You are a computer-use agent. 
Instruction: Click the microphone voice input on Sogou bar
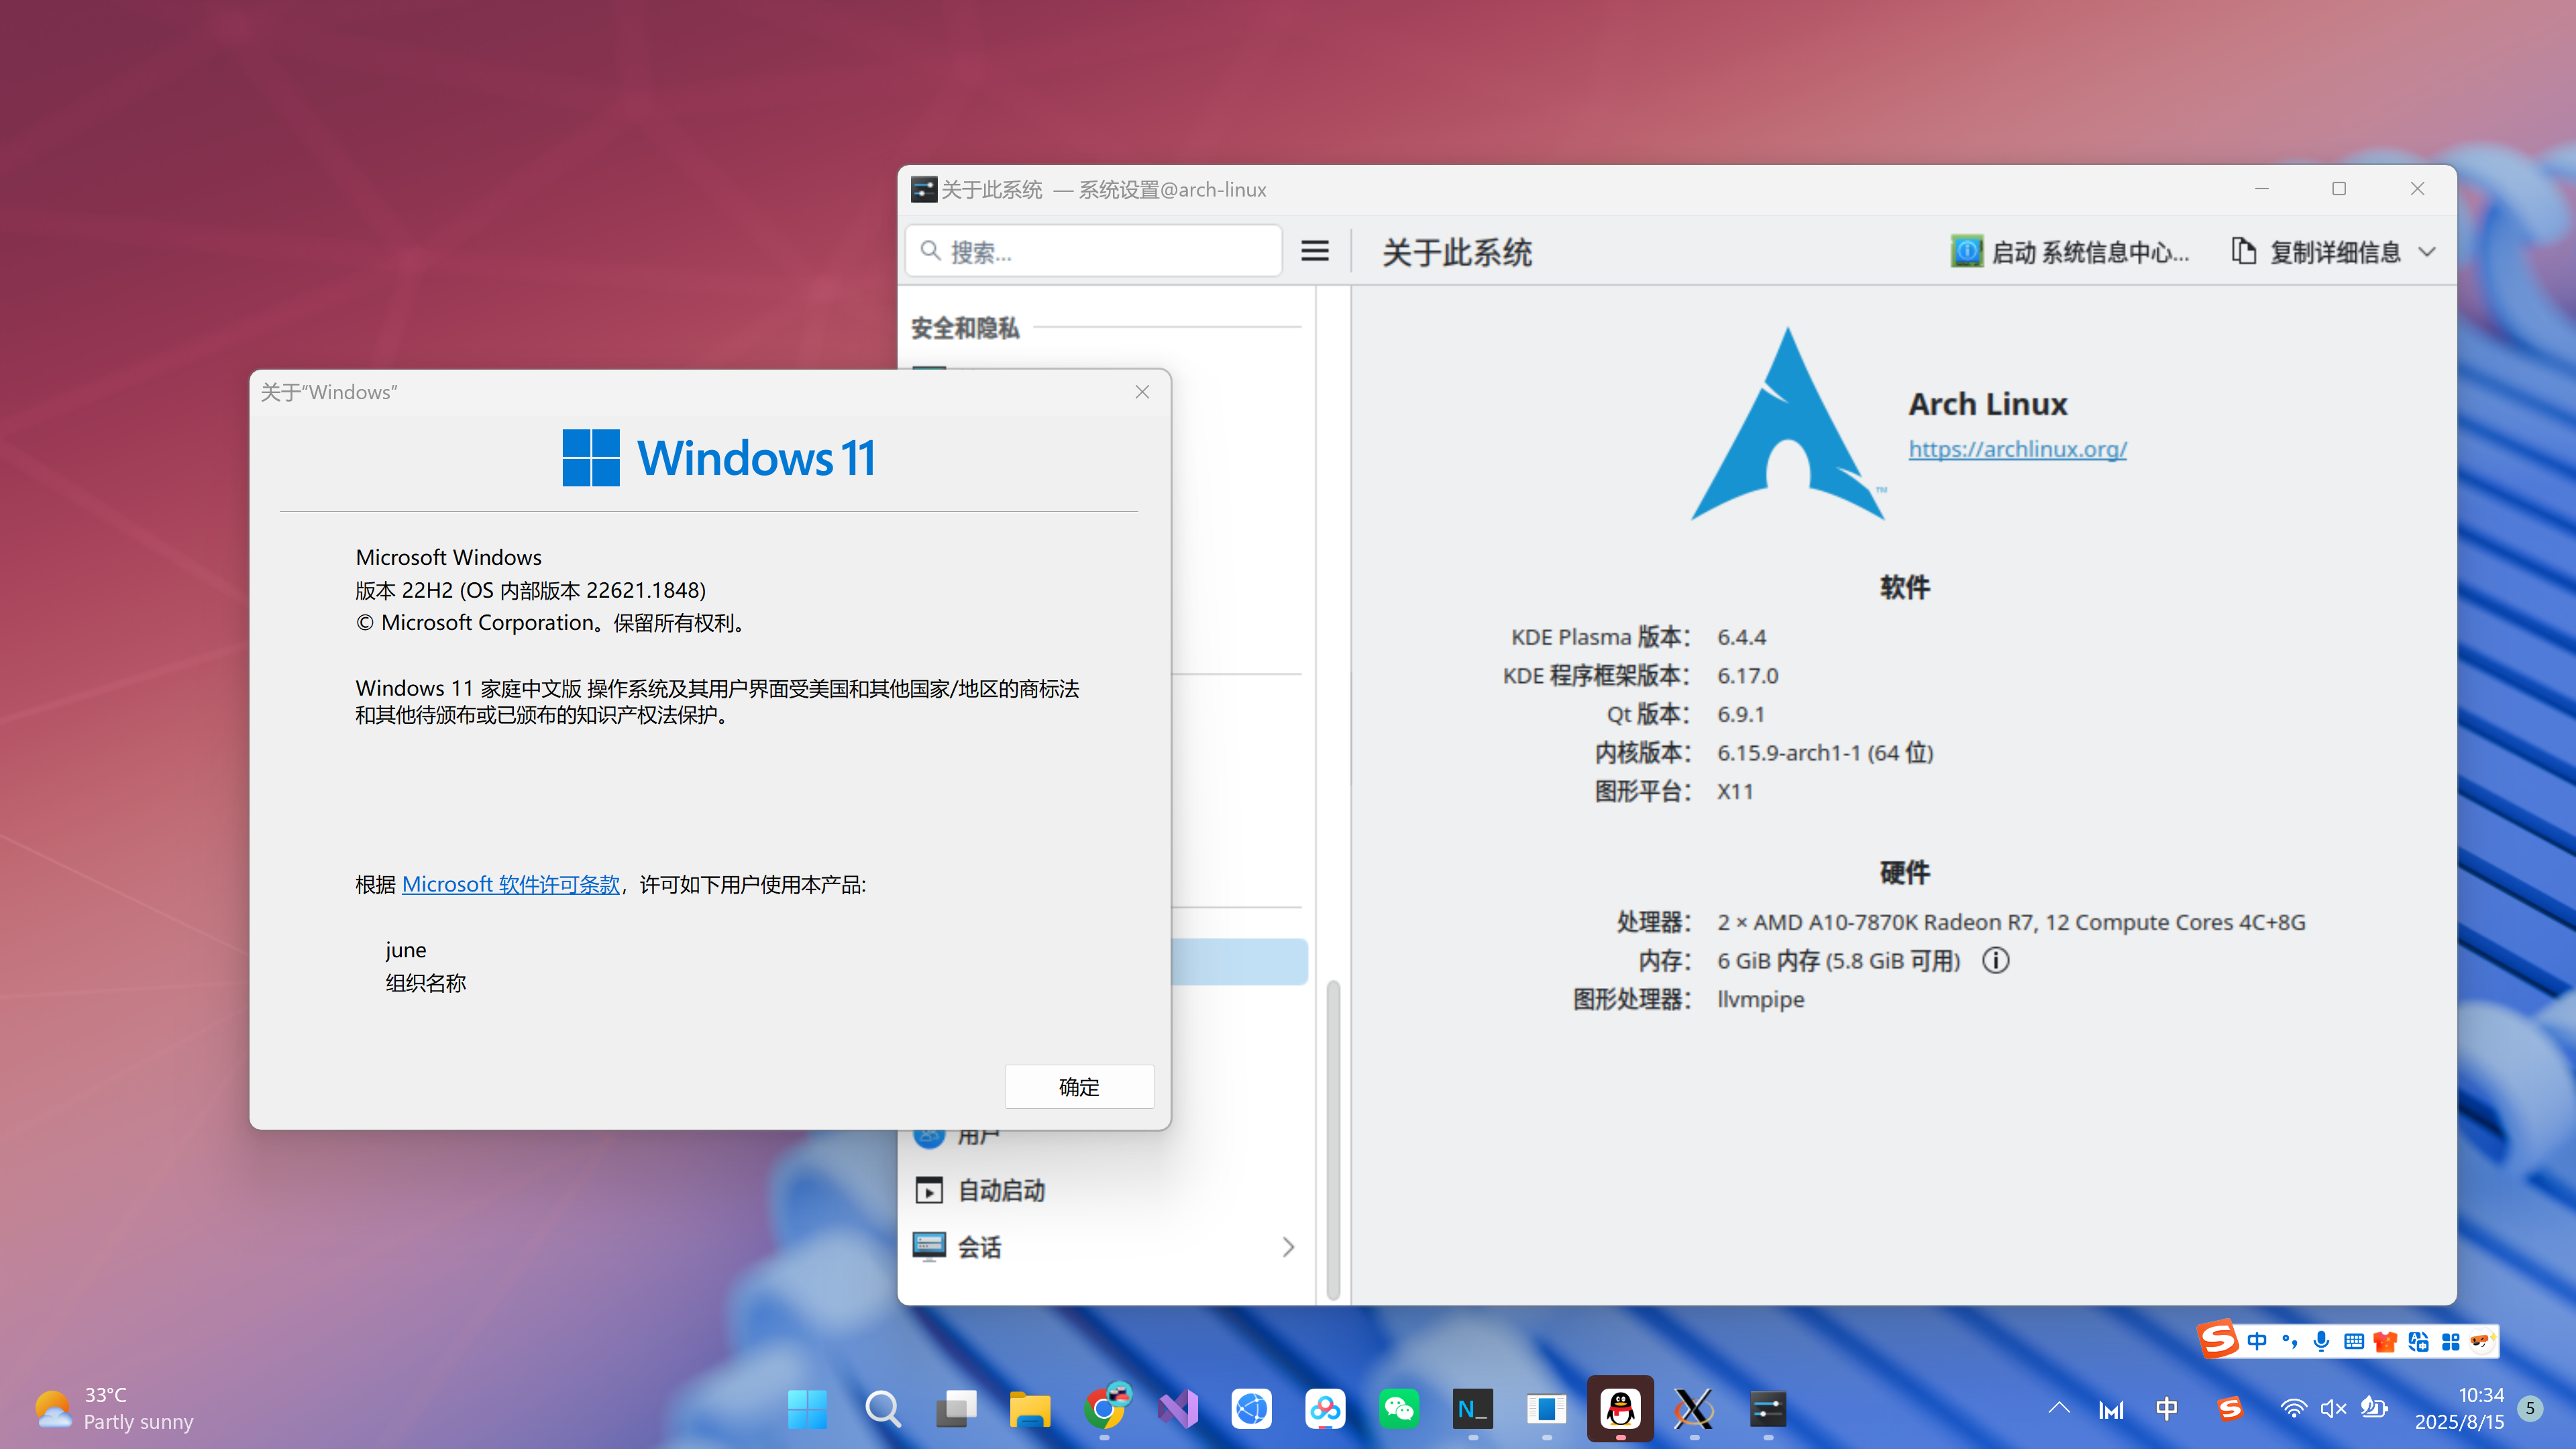(2321, 1341)
